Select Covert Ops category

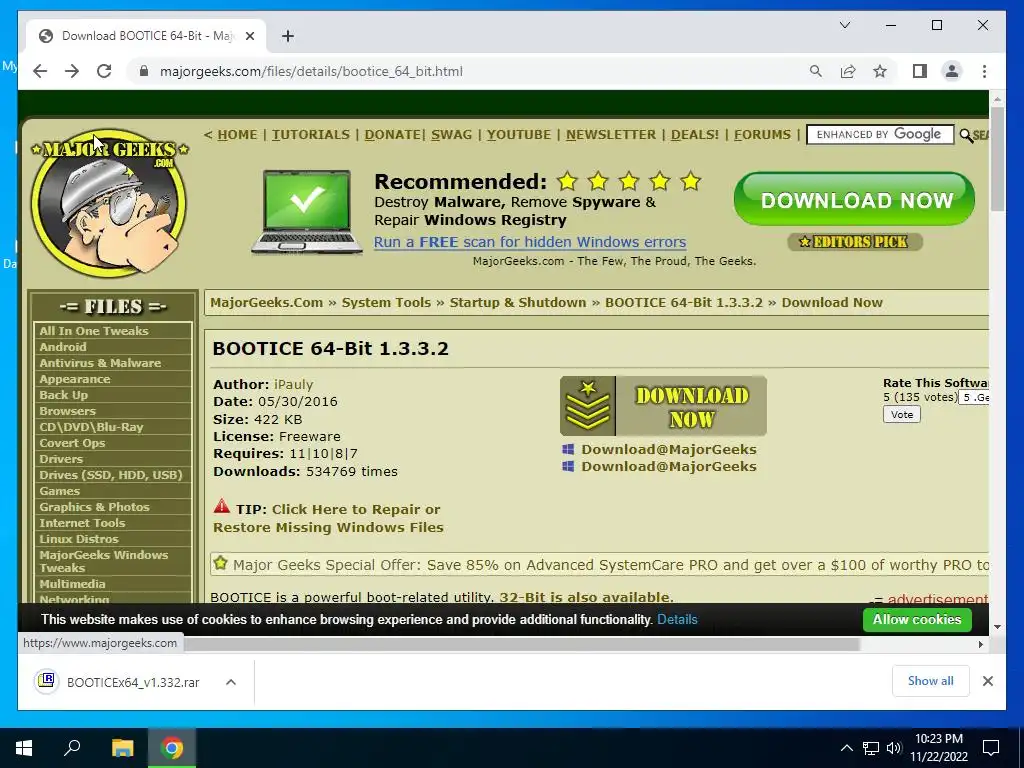click(72, 443)
